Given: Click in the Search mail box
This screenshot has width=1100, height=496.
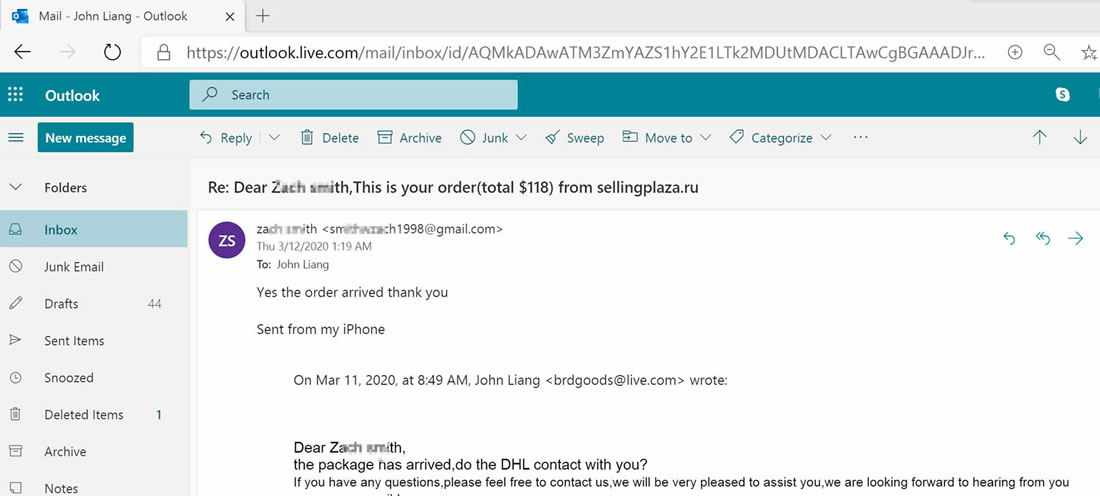Looking at the screenshot, I should pos(353,95).
